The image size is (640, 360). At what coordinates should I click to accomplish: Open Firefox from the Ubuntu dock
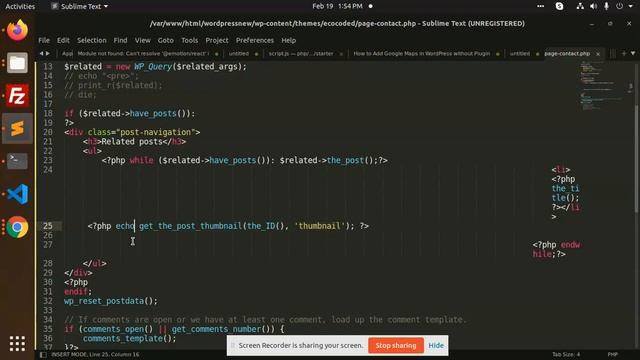(x=17, y=30)
